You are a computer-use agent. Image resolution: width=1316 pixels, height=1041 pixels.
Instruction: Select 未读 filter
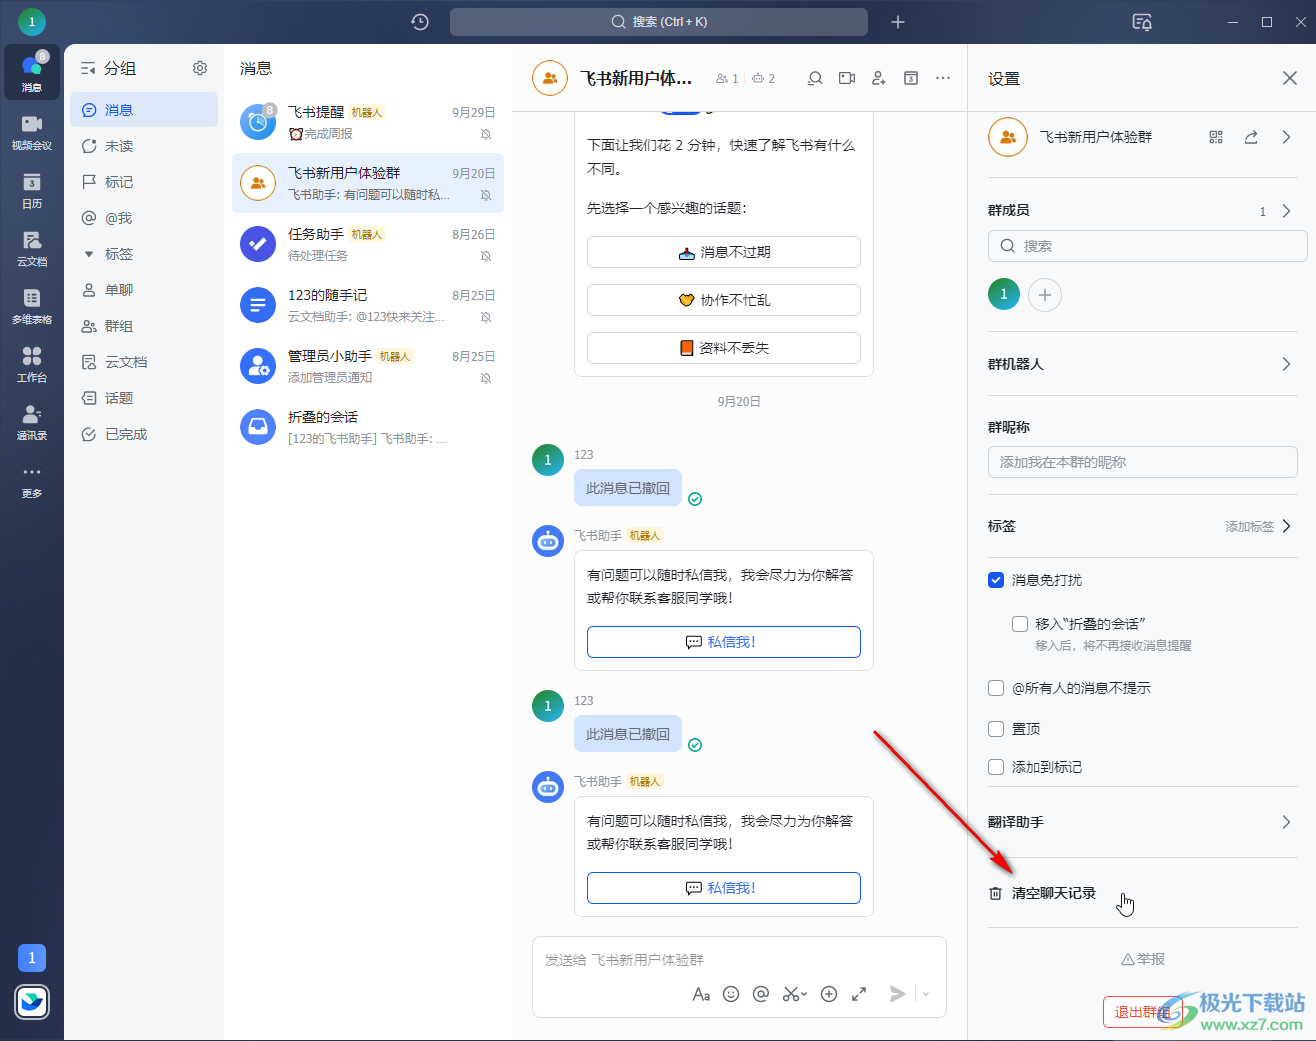[144, 146]
